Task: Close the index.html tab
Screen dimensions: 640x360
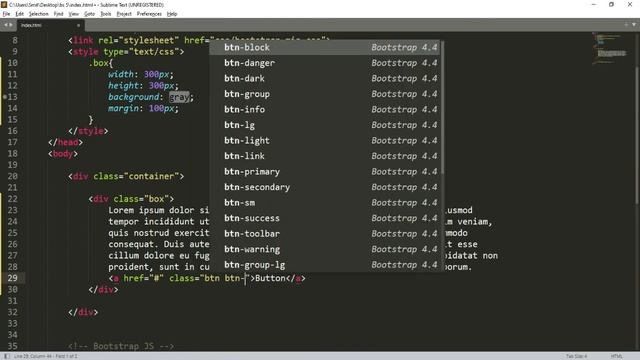Action: 78,25
